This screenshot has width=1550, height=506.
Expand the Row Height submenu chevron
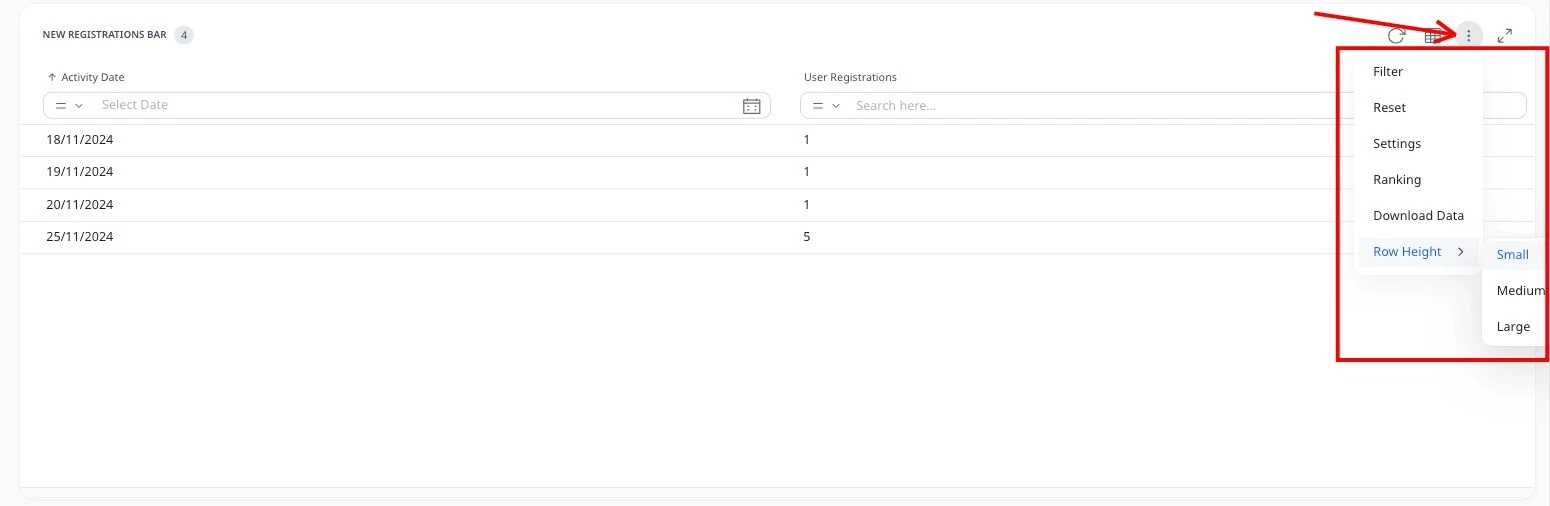[1460, 252]
